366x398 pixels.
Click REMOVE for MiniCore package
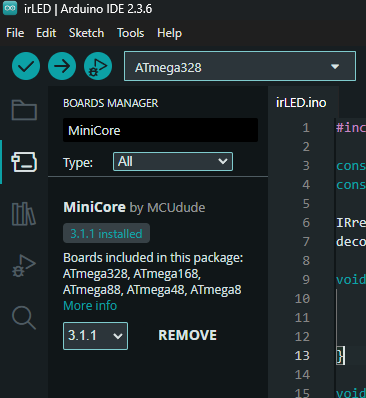[188, 335]
